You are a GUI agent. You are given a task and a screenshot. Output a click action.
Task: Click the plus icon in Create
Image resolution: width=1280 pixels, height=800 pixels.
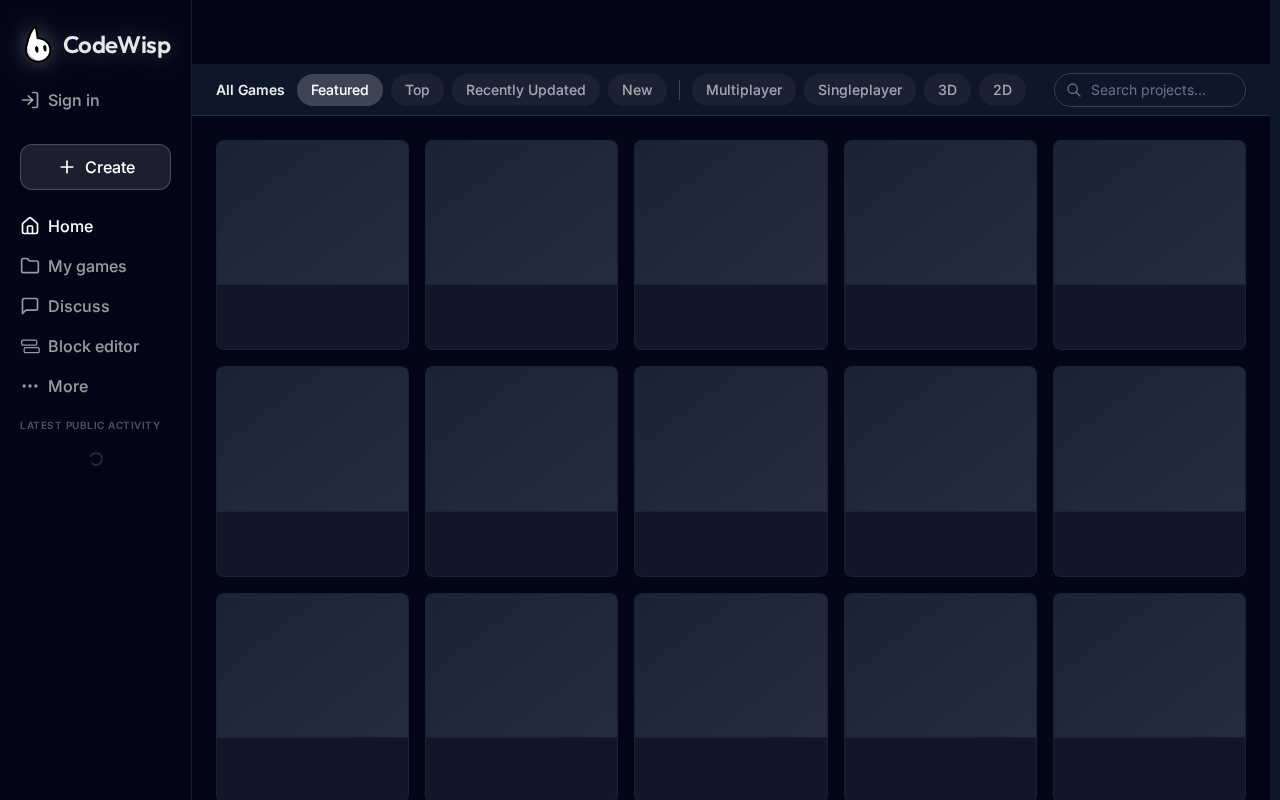(x=67, y=167)
